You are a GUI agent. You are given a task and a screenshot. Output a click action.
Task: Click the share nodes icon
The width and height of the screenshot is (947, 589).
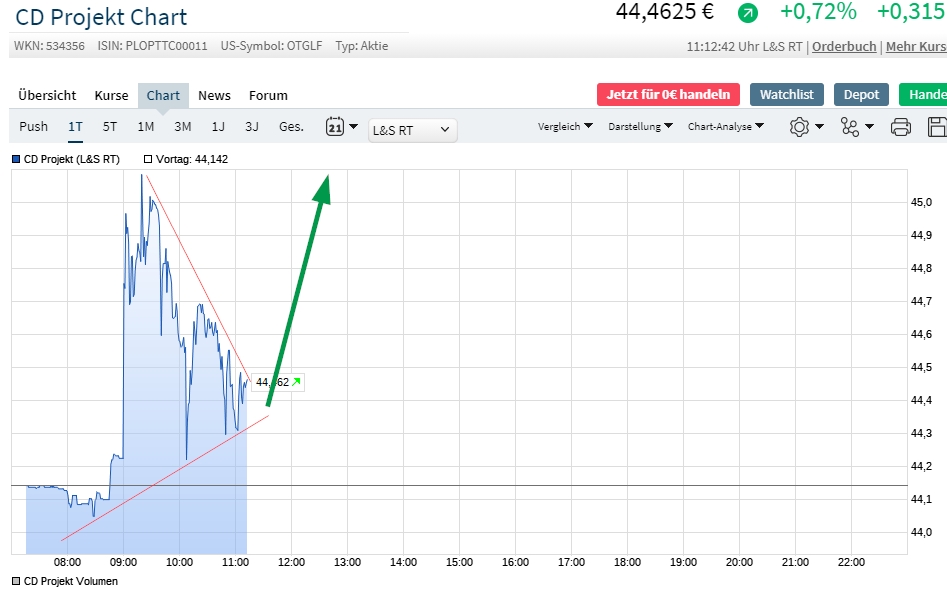pos(850,127)
